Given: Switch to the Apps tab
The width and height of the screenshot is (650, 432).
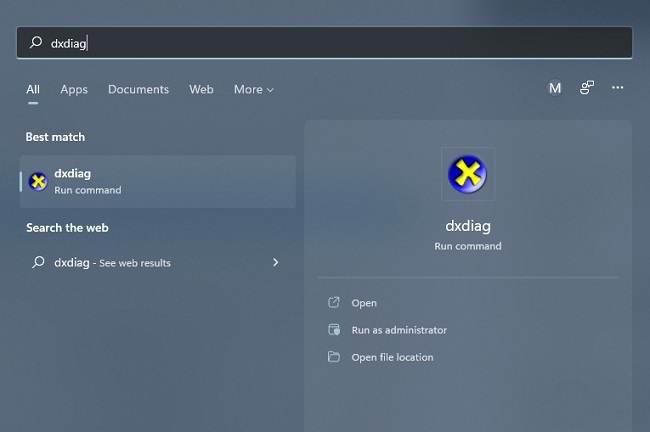Looking at the screenshot, I should [x=74, y=89].
